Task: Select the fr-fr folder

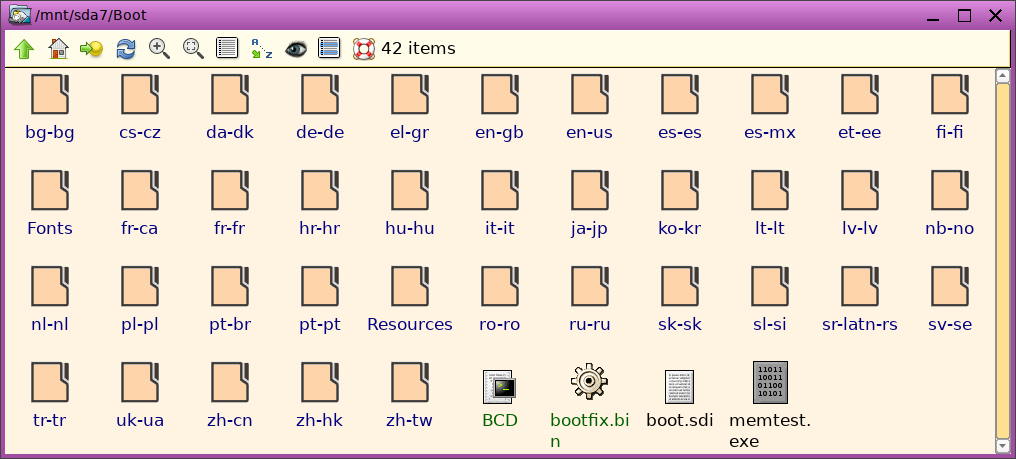Action: [230, 204]
